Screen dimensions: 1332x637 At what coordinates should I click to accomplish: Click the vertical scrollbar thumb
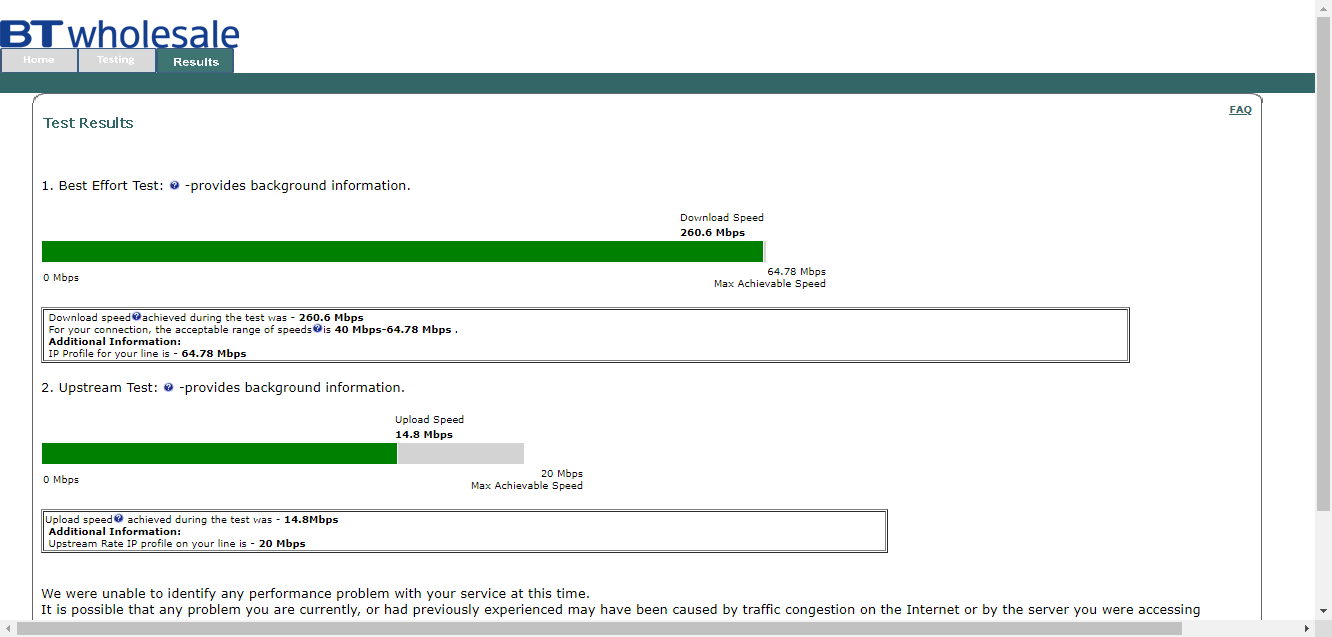(x=1323, y=260)
